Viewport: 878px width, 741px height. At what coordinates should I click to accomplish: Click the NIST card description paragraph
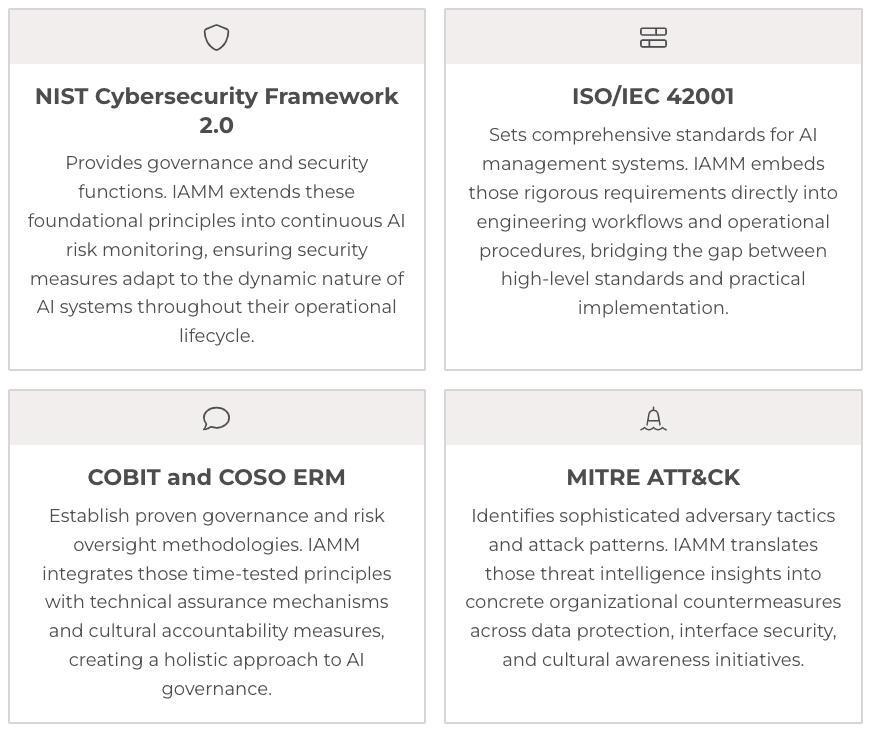pyautogui.click(x=216, y=249)
